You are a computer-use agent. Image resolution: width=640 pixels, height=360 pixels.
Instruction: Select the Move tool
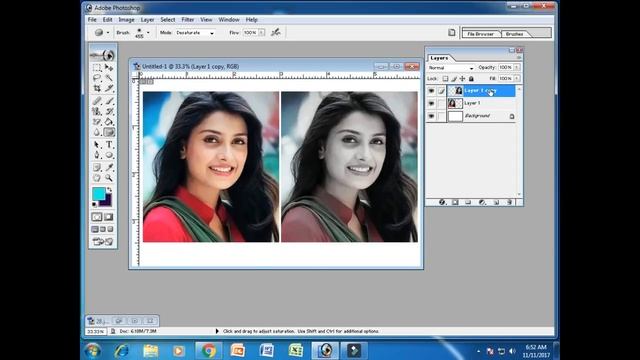[109, 67]
